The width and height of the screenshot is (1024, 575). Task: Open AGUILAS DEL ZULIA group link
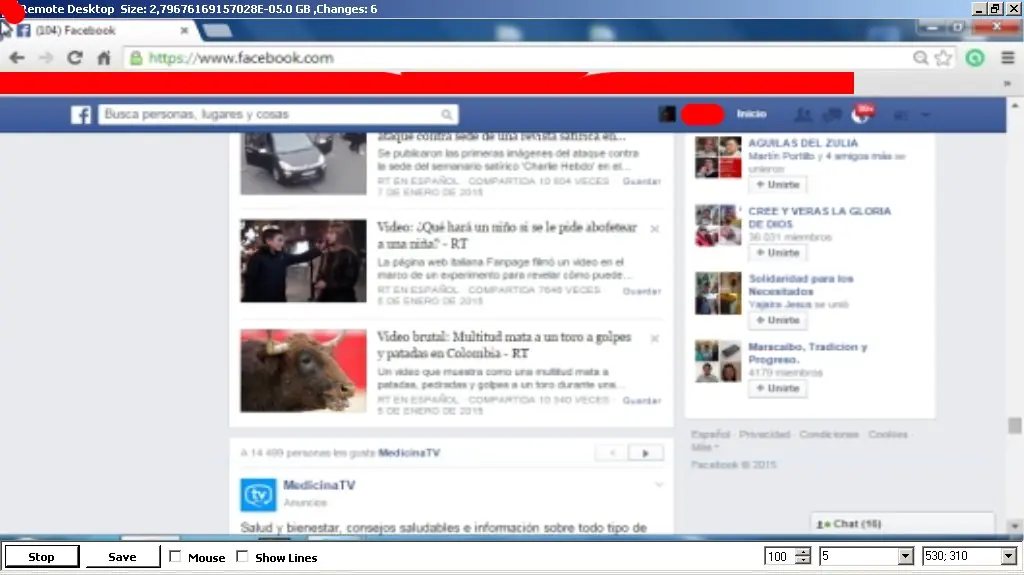(x=803, y=143)
